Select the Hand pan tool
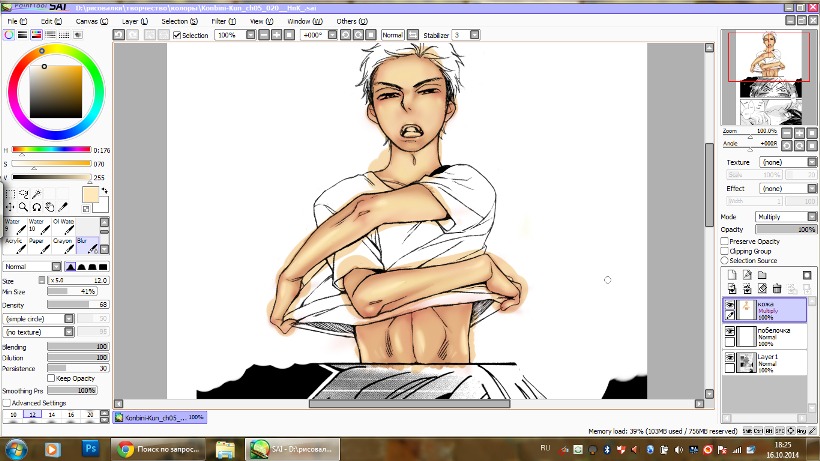The width and height of the screenshot is (820, 461). (50, 207)
